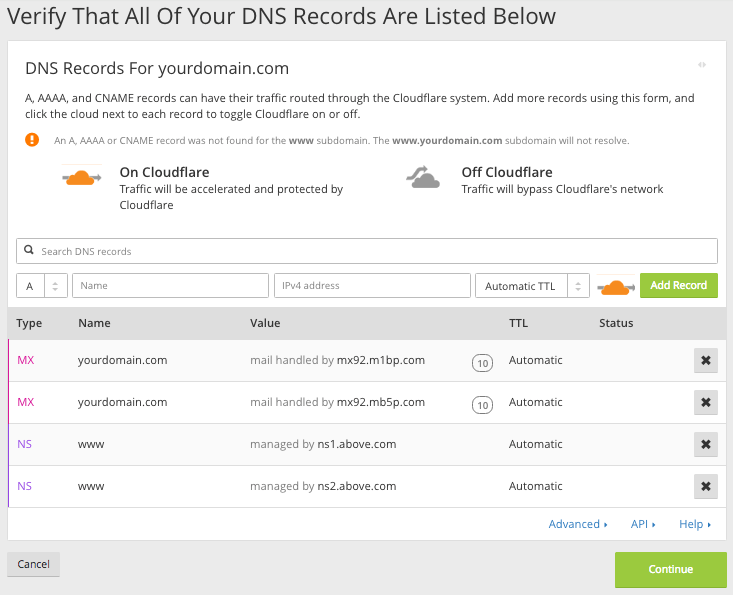Screen dimensions: 733x595
Task: Open the record type A dropdown
Action: [42, 286]
